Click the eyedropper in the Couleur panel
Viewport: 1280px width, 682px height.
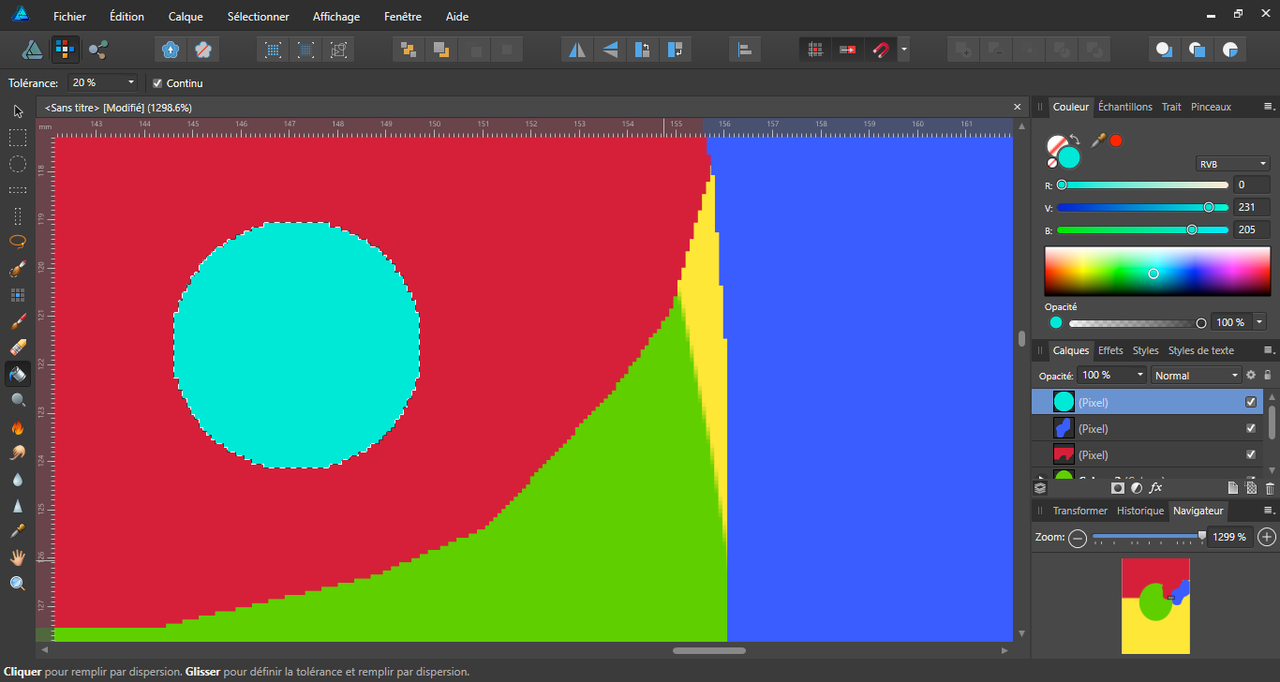[1098, 141]
